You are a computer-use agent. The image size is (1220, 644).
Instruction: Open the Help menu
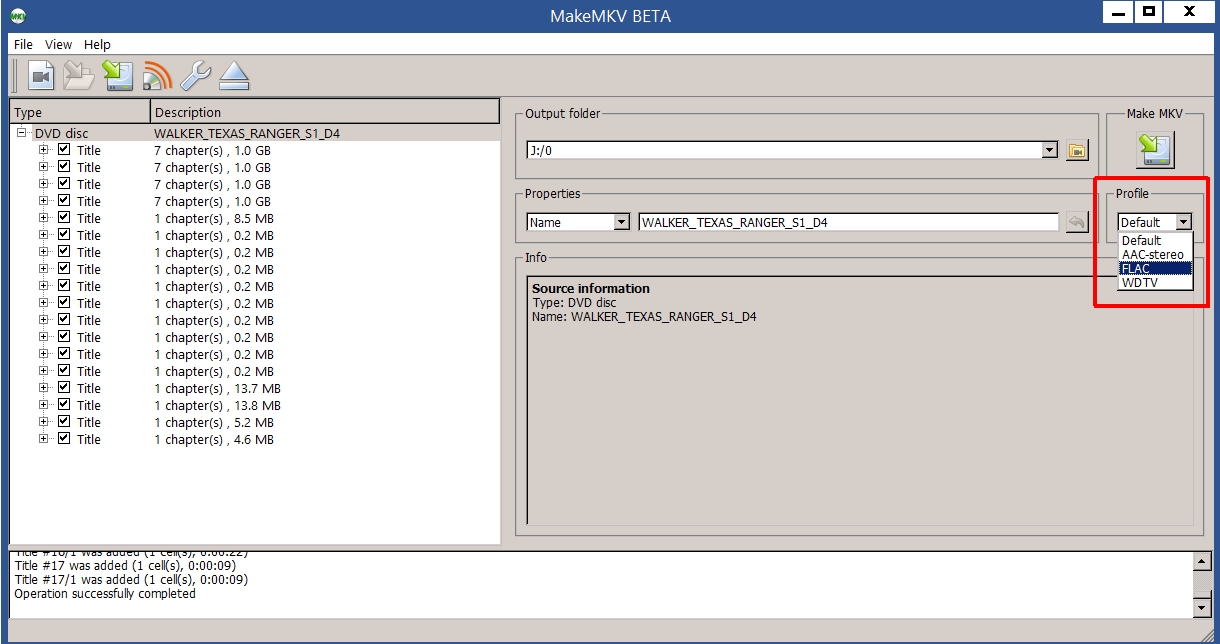tap(97, 44)
